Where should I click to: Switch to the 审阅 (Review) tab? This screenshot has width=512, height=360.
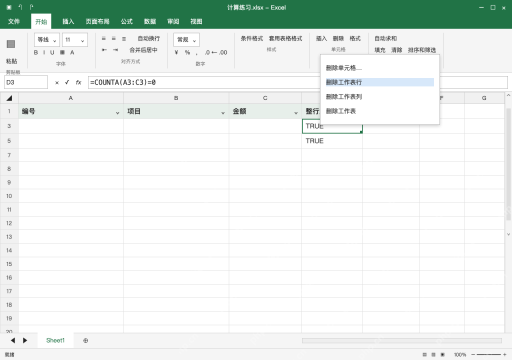(x=173, y=21)
